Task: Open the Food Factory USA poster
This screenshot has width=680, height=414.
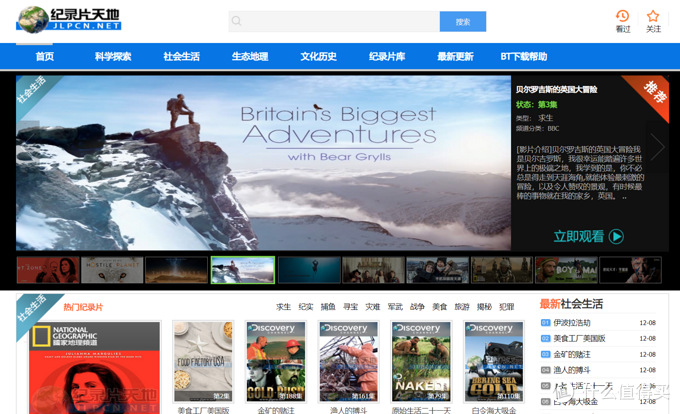Action: 203,362
